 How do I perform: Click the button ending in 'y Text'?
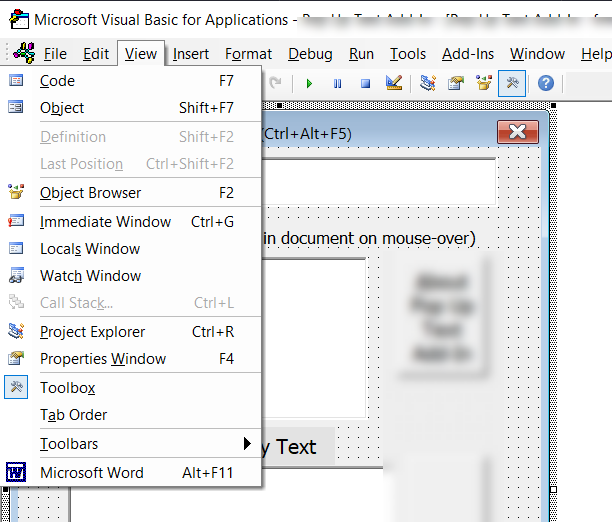(x=298, y=446)
